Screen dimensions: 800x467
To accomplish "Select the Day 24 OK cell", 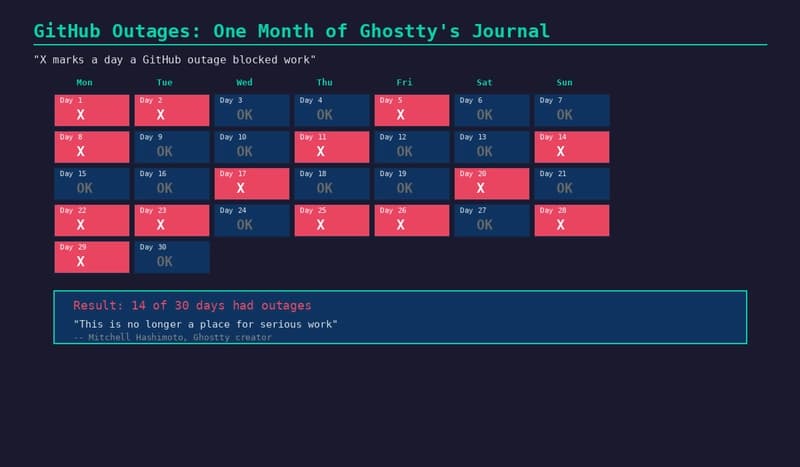I will coord(252,220).
